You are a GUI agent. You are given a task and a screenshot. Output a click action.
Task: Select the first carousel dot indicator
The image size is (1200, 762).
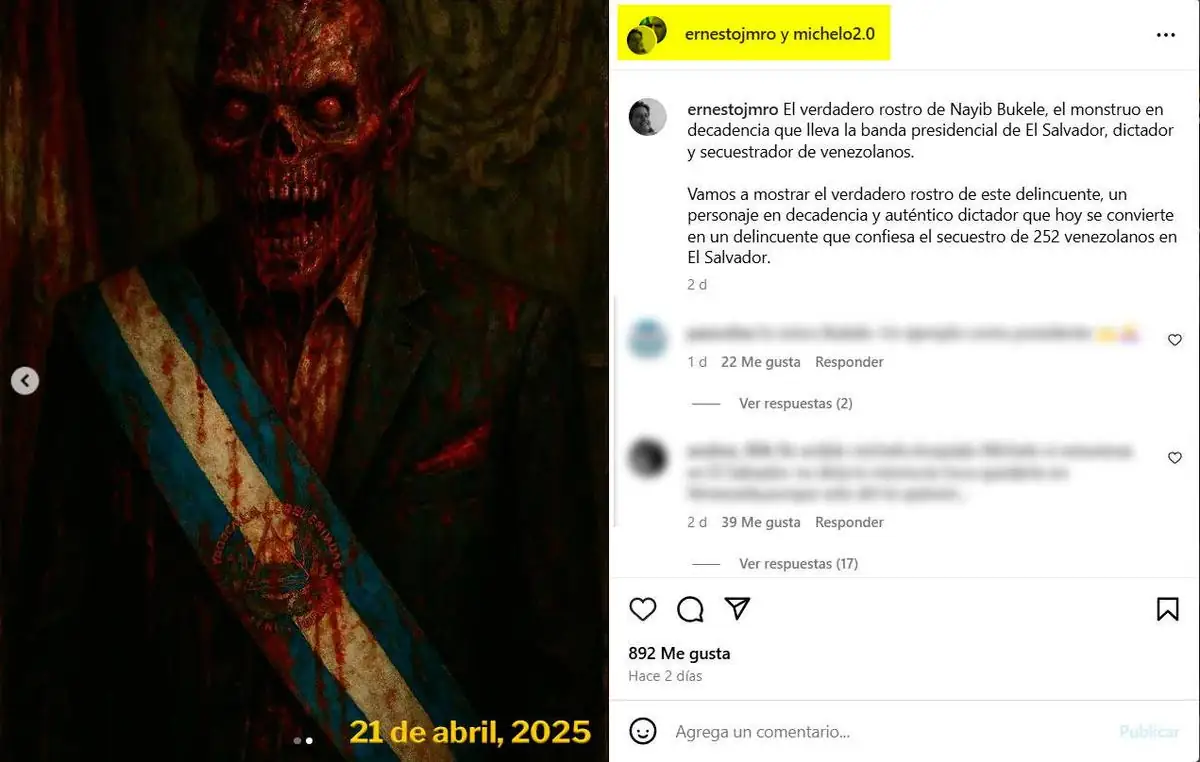[x=297, y=741]
